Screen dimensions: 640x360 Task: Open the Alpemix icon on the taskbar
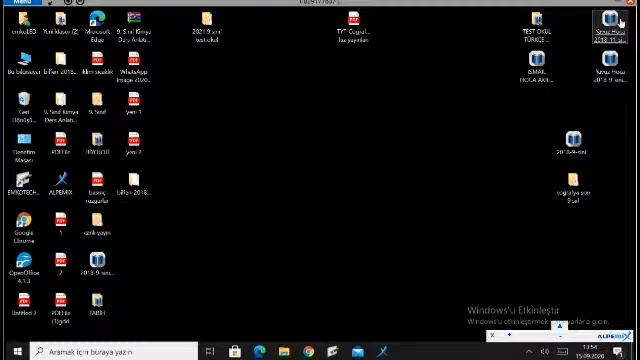click(x=382, y=351)
